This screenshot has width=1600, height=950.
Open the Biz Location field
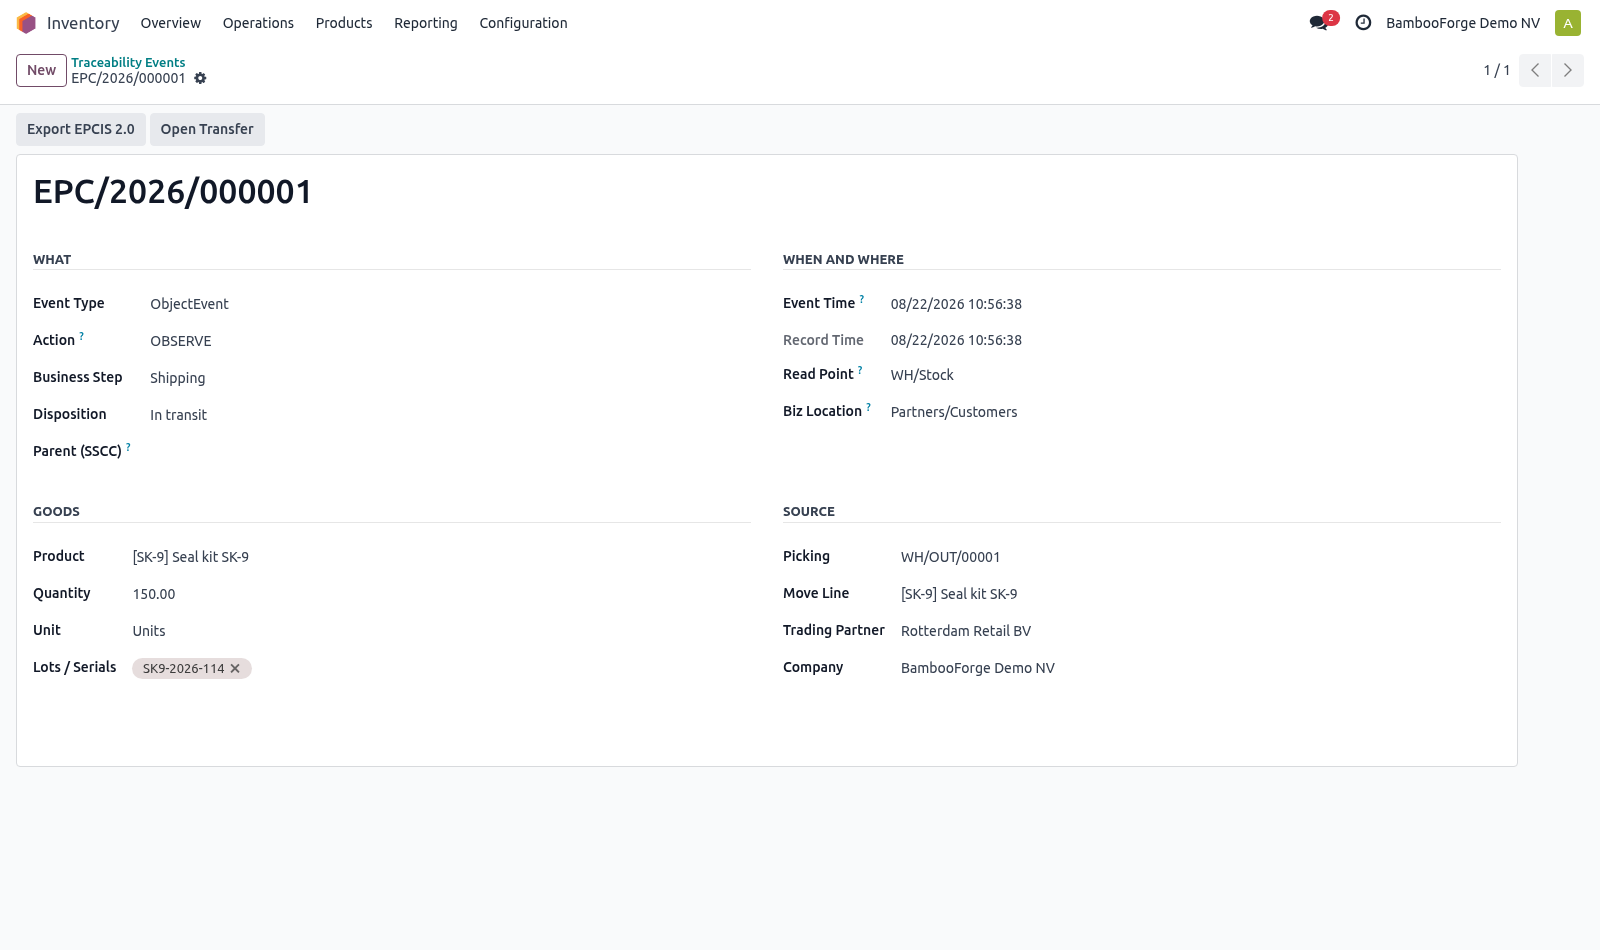(x=1196, y=412)
